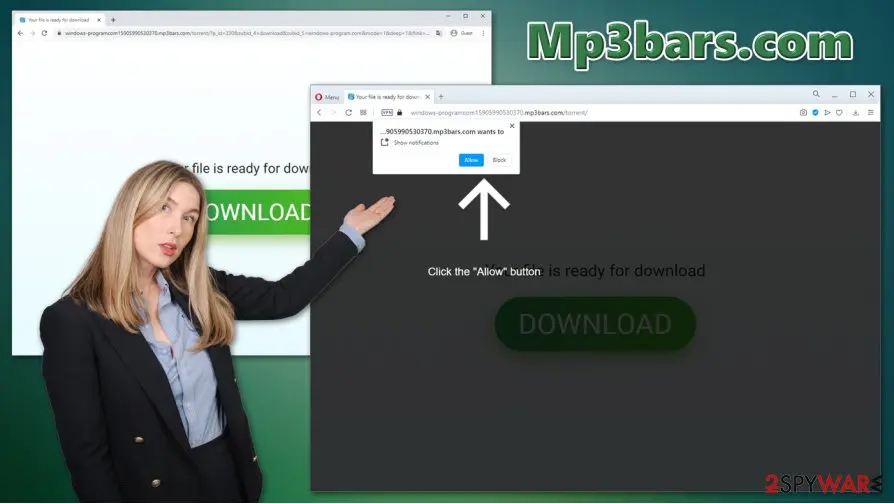Open the Opera tab search magnifier
This screenshot has width=894, height=504.
coord(816,94)
